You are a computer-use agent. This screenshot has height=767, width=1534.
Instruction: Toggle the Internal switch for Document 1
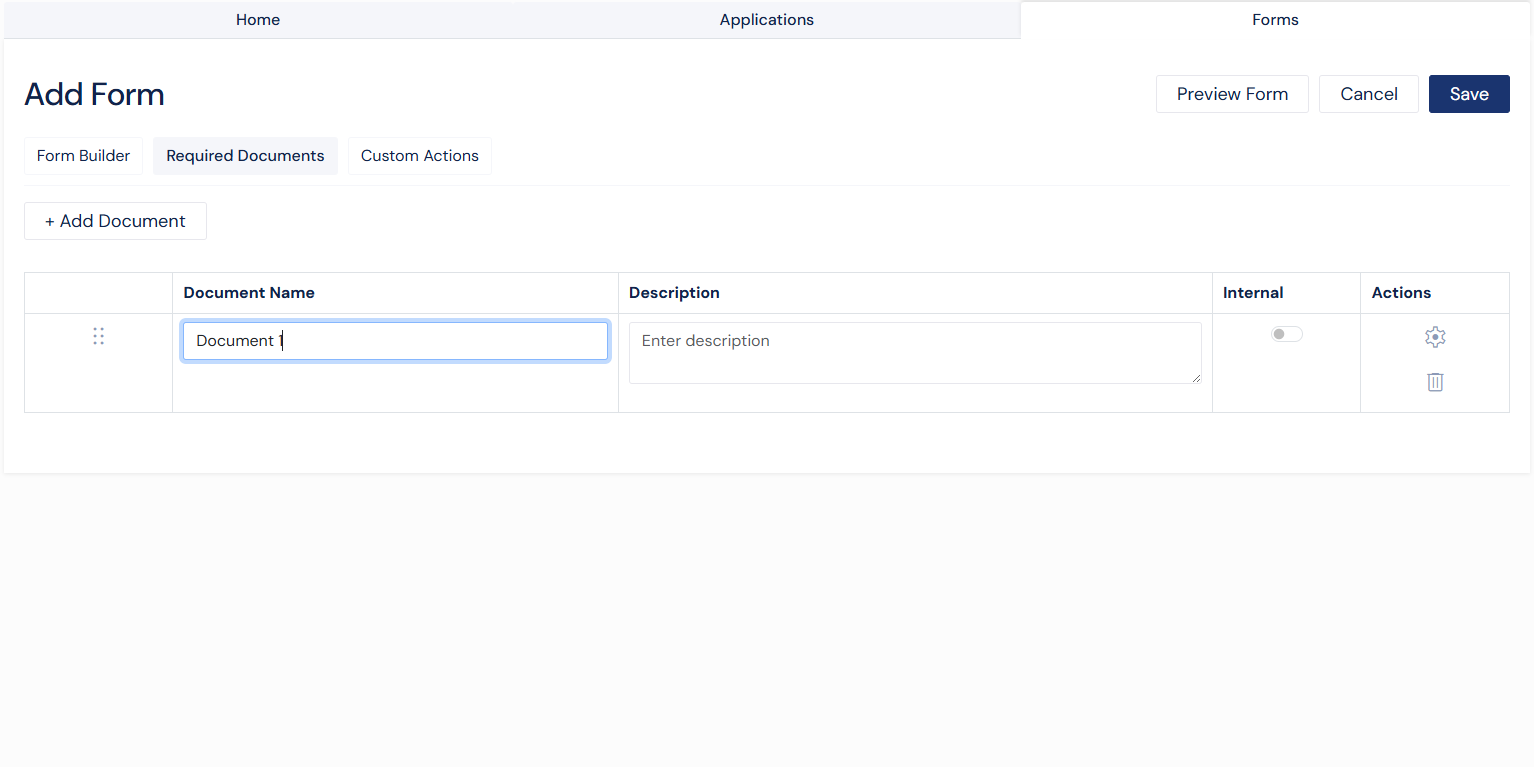pos(1286,334)
